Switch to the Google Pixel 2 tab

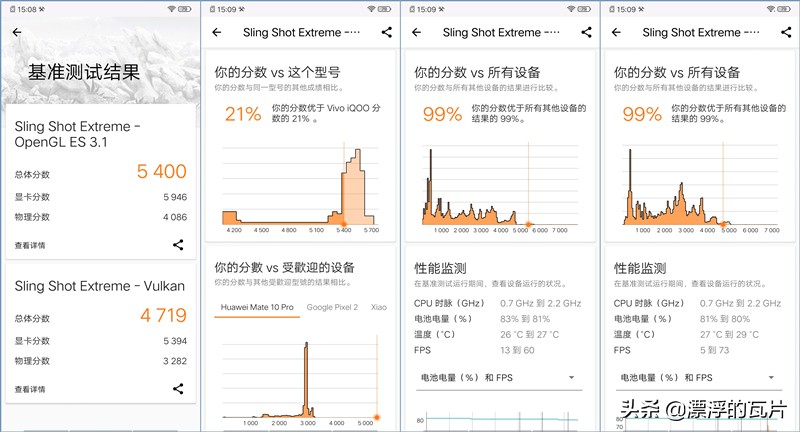tap(332, 307)
